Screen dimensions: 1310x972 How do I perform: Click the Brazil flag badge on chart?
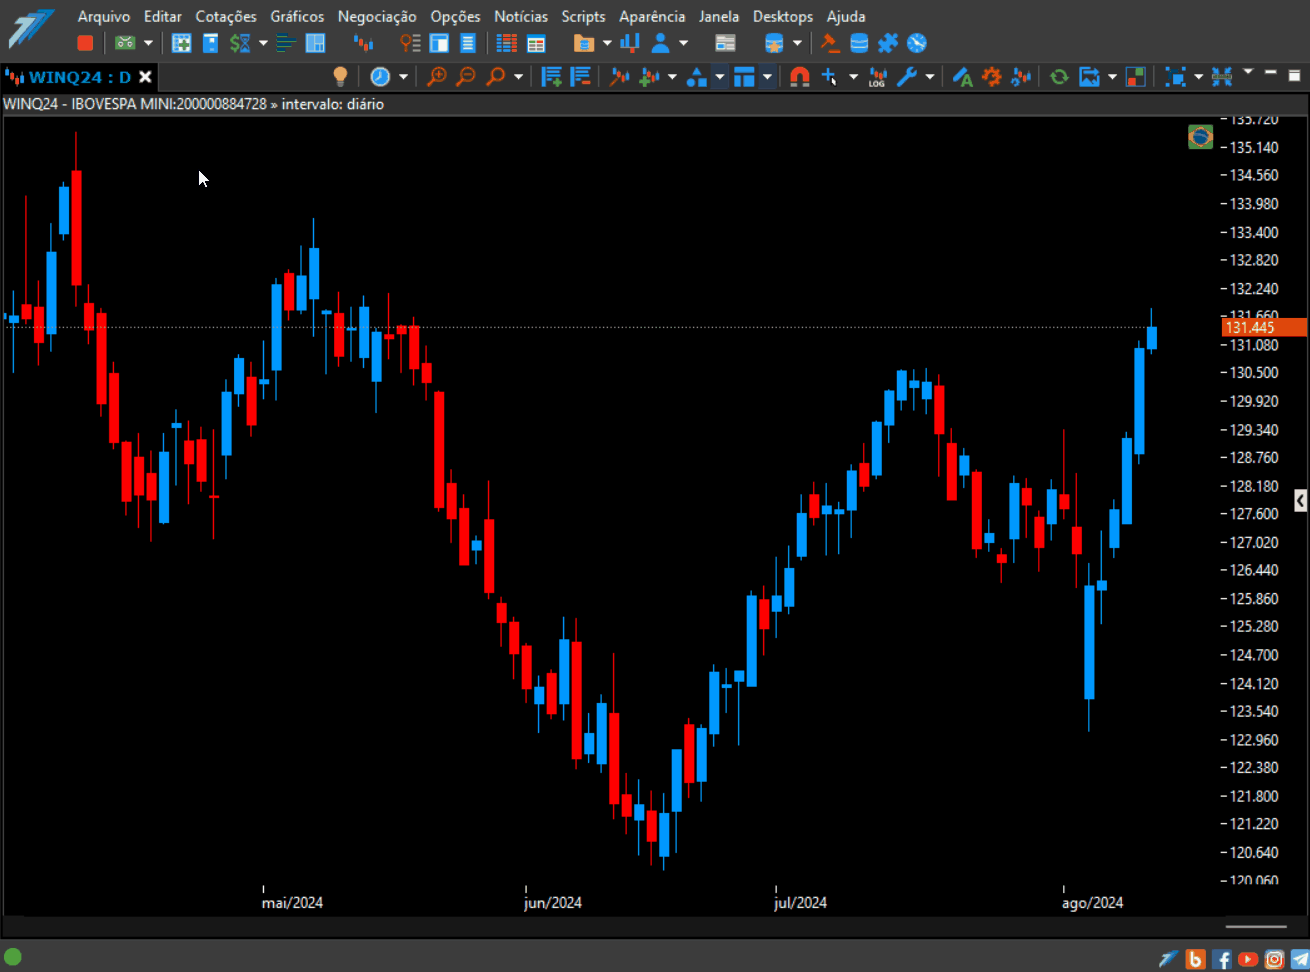[1200, 137]
